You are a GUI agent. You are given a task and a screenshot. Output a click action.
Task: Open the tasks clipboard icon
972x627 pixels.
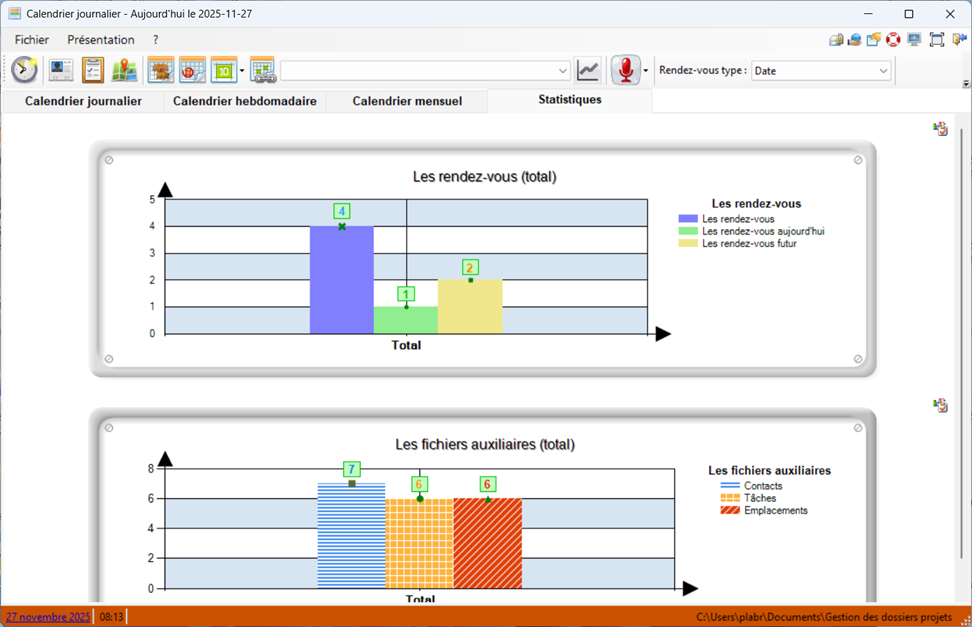(93, 70)
